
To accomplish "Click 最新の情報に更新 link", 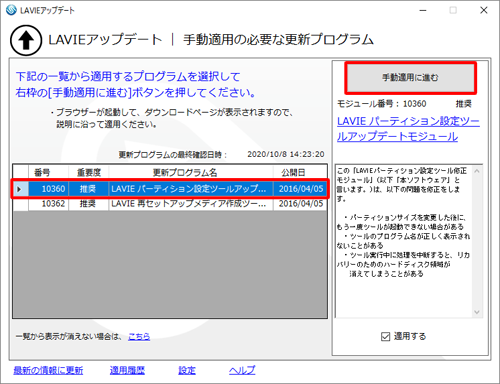I will 48,370.
